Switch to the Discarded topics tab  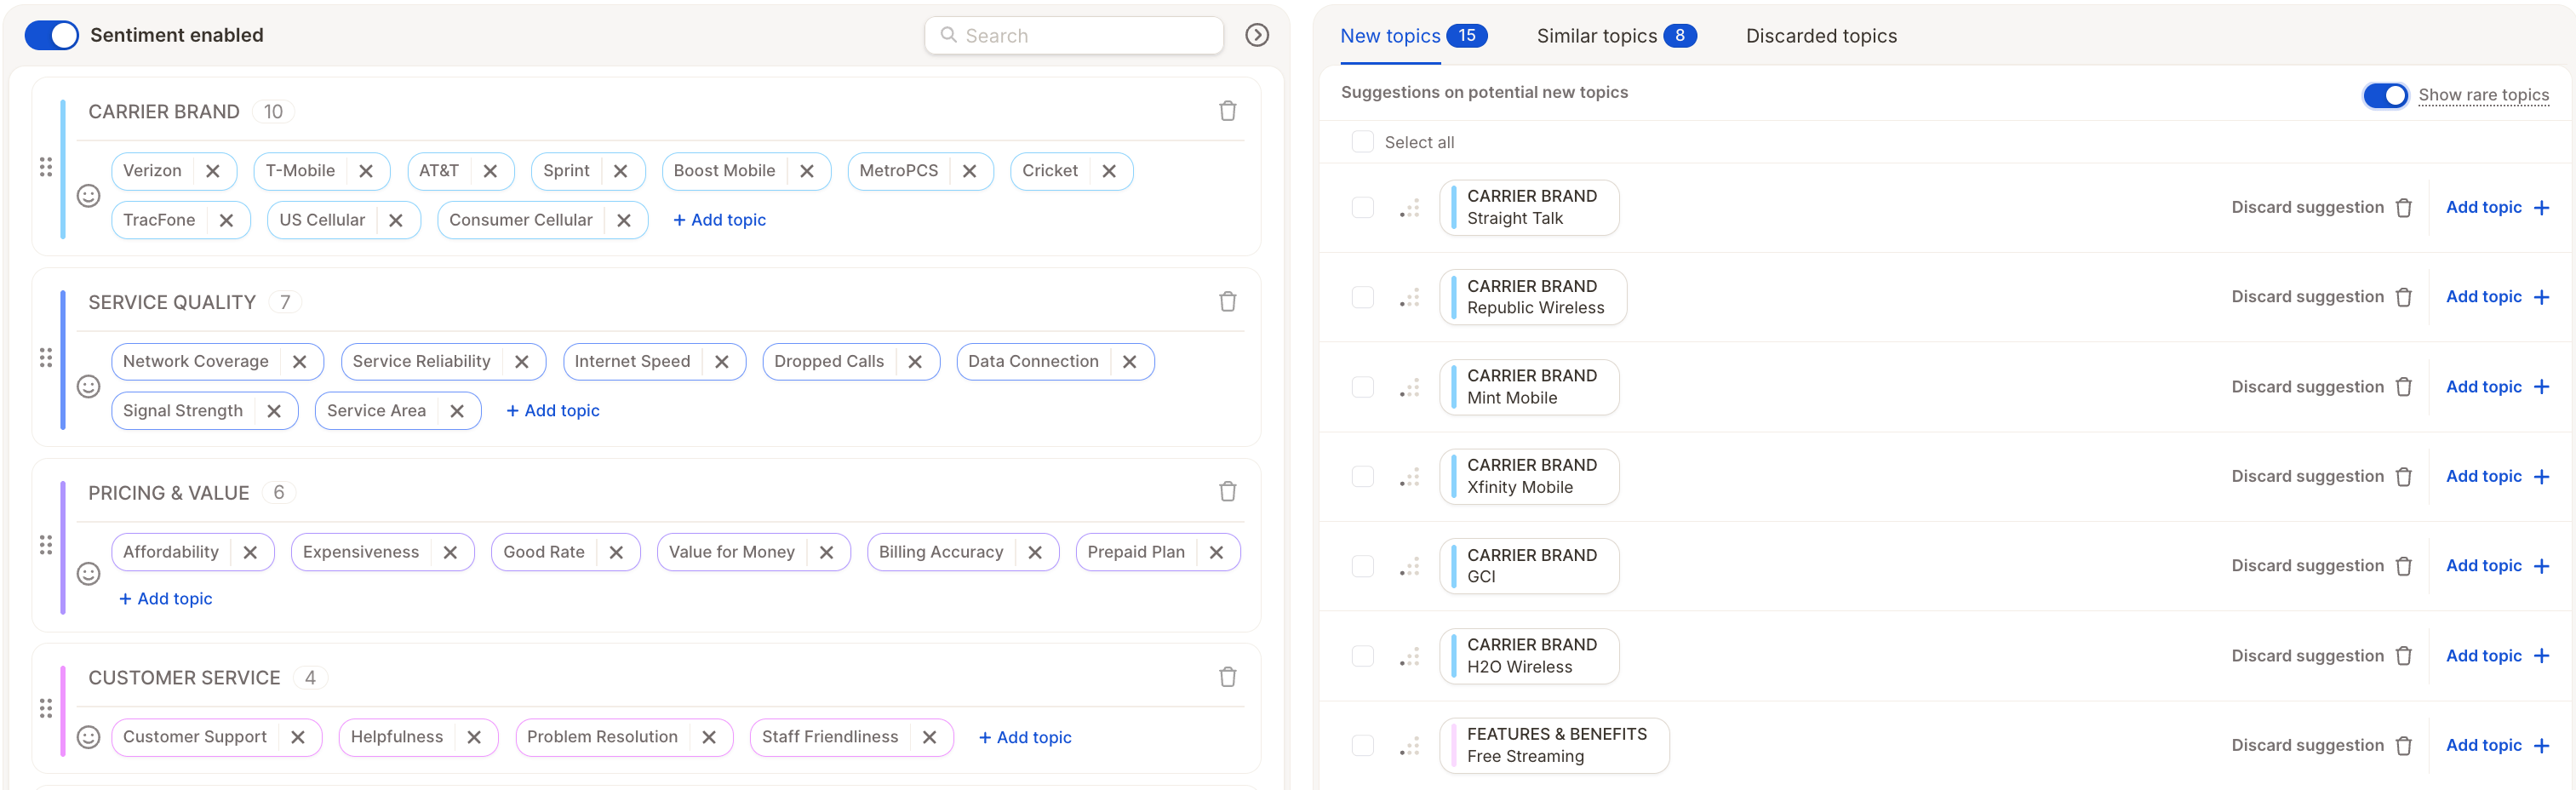click(1821, 36)
